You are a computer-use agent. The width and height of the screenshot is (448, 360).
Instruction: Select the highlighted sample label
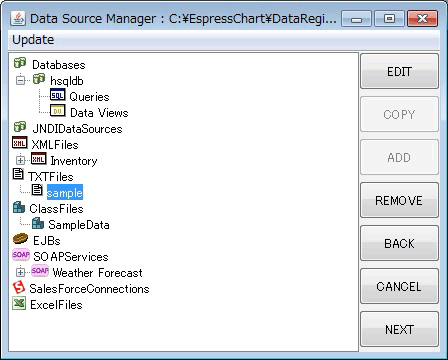pos(65,193)
